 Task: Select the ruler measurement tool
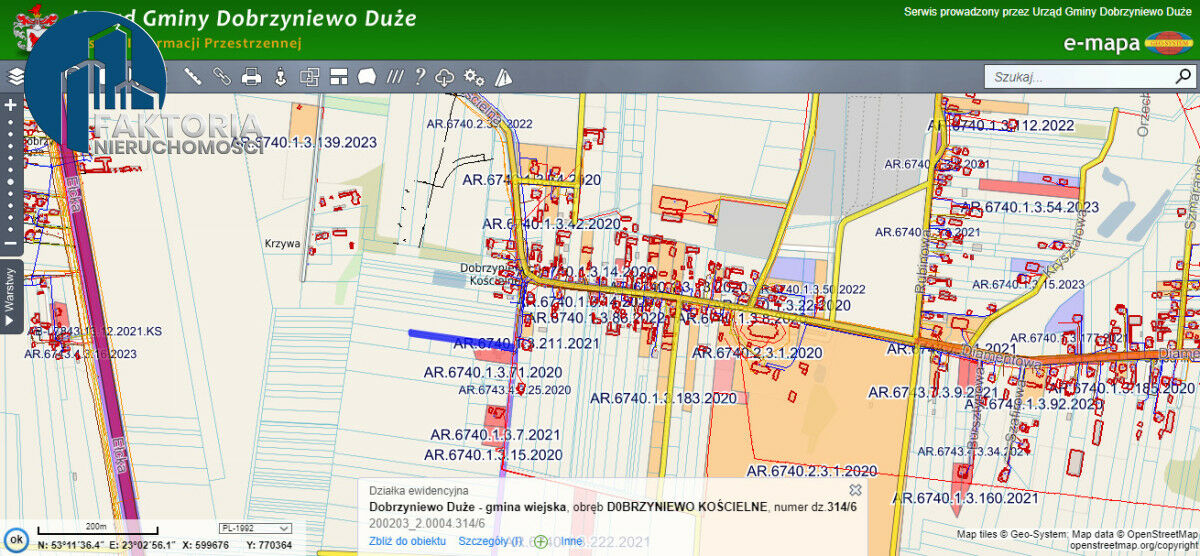click(192, 76)
